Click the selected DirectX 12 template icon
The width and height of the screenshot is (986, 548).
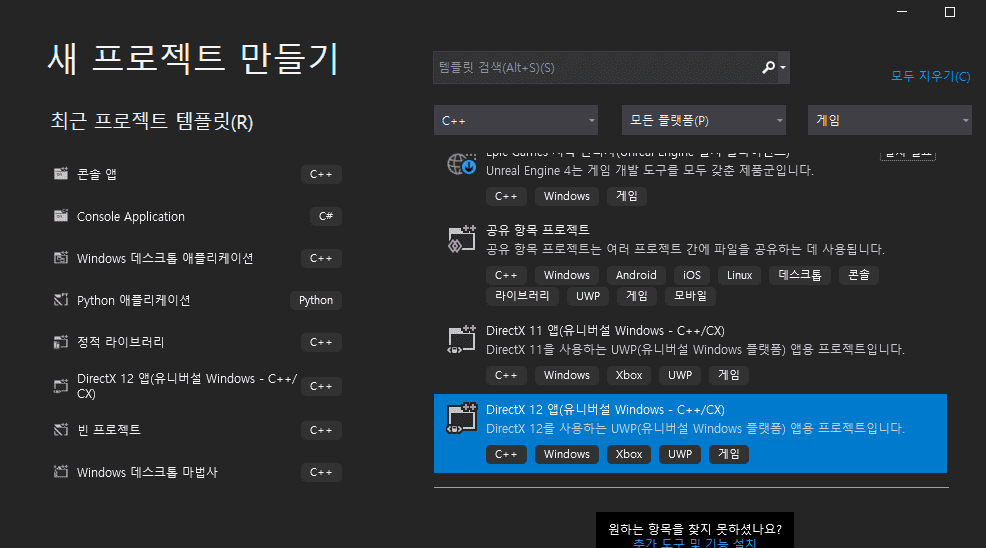coord(462,418)
